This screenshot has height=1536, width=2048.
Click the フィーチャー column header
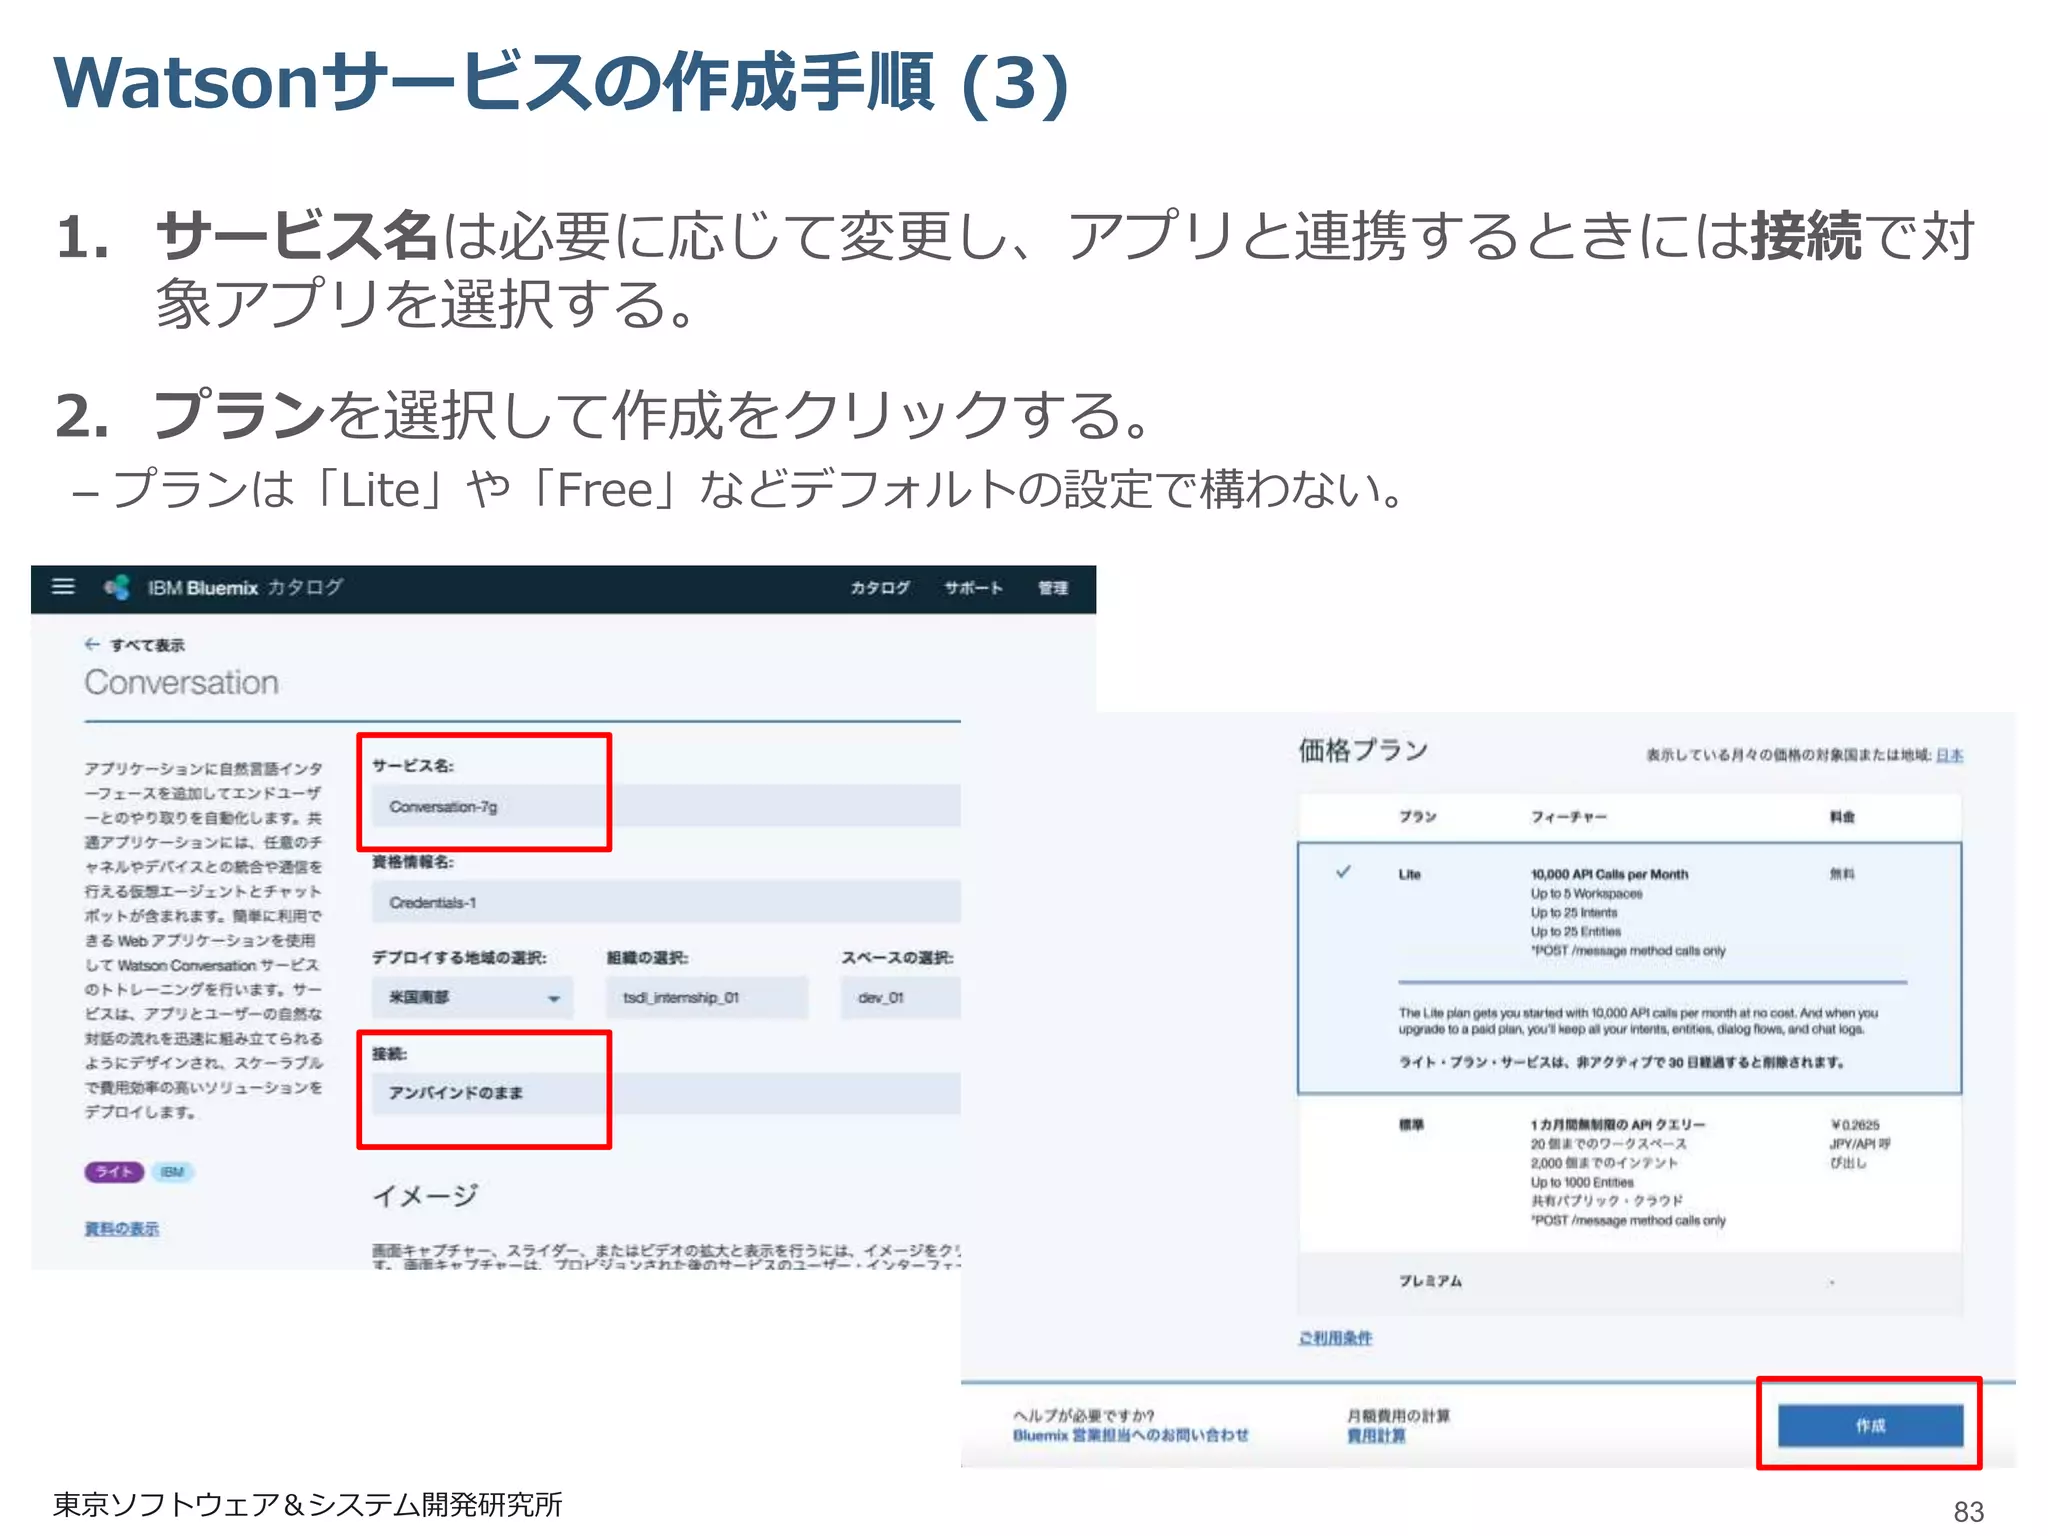[1568, 817]
